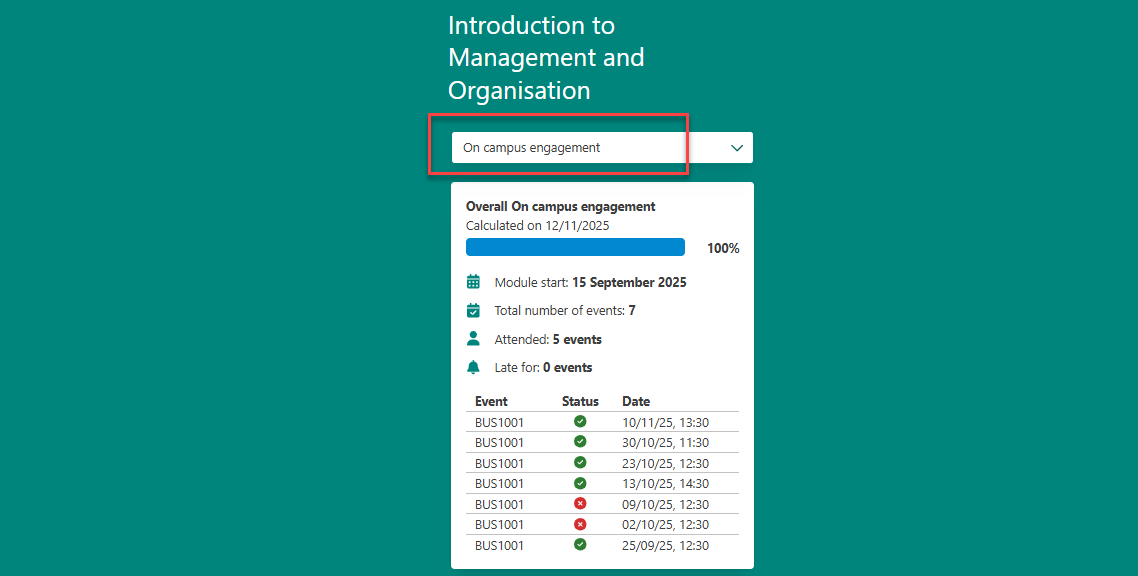Click the bell icon next to Late for
Screen dimensions: 1138x576
[x=474, y=367]
